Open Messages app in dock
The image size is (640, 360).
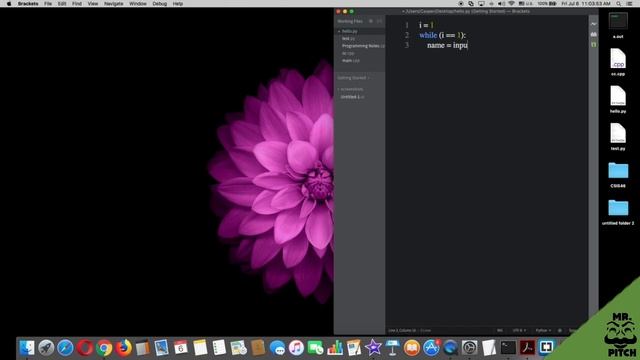[x=278, y=348]
